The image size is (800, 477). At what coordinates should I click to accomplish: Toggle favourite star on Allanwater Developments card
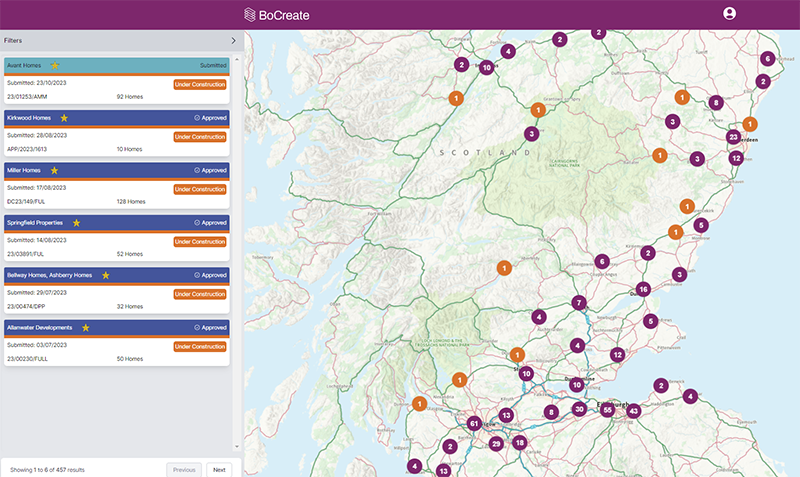click(x=86, y=328)
